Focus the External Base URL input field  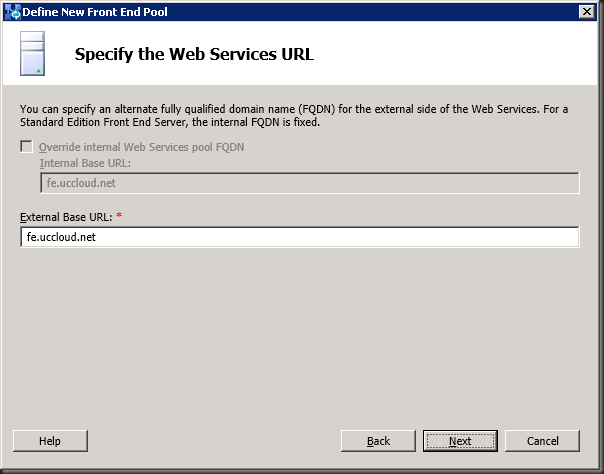pos(299,237)
